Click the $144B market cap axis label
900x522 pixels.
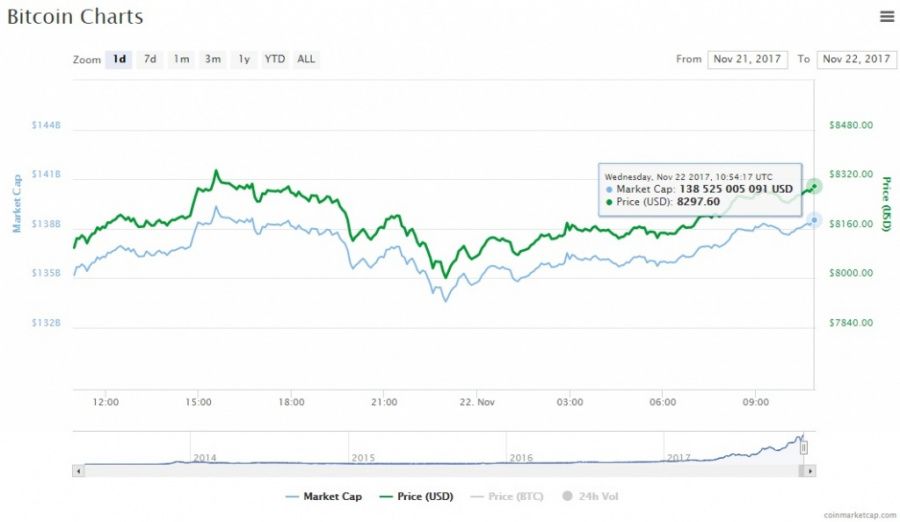tap(46, 125)
